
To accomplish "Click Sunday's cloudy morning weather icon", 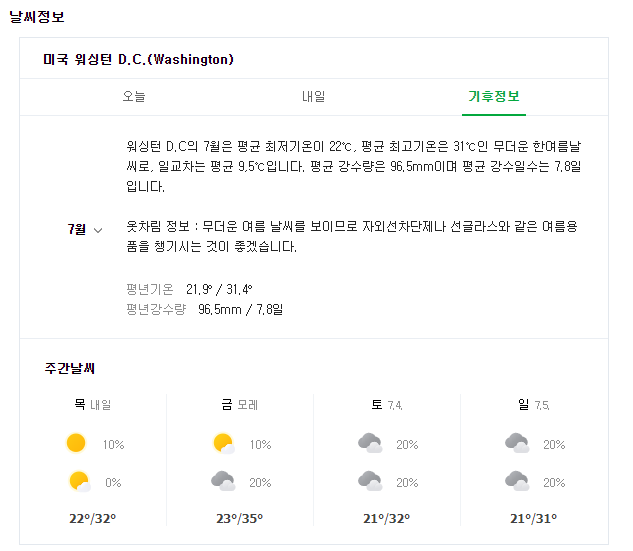I will pyautogui.click(x=517, y=443).
